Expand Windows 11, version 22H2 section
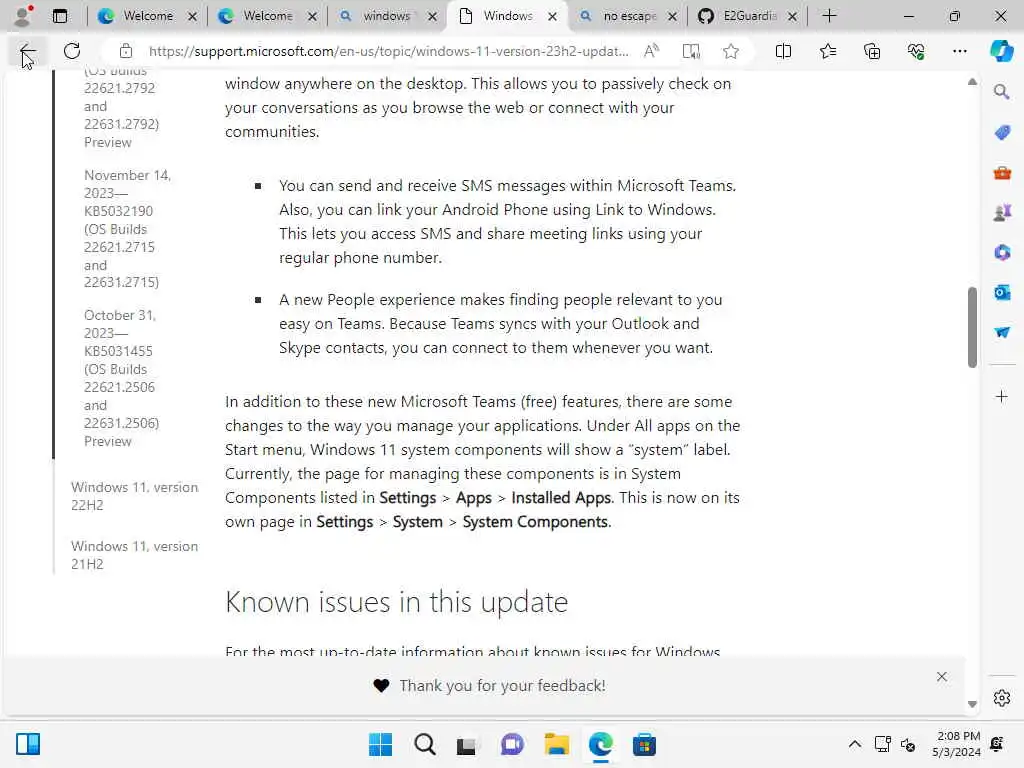Screen dimensions: 1024x768 (x=135, y=496)
